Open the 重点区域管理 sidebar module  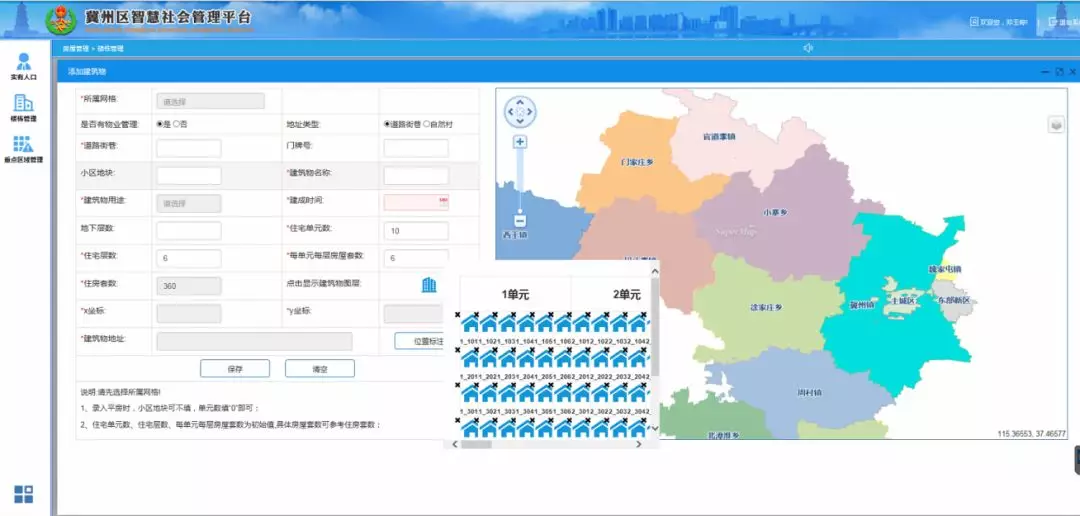click(23, 149)
